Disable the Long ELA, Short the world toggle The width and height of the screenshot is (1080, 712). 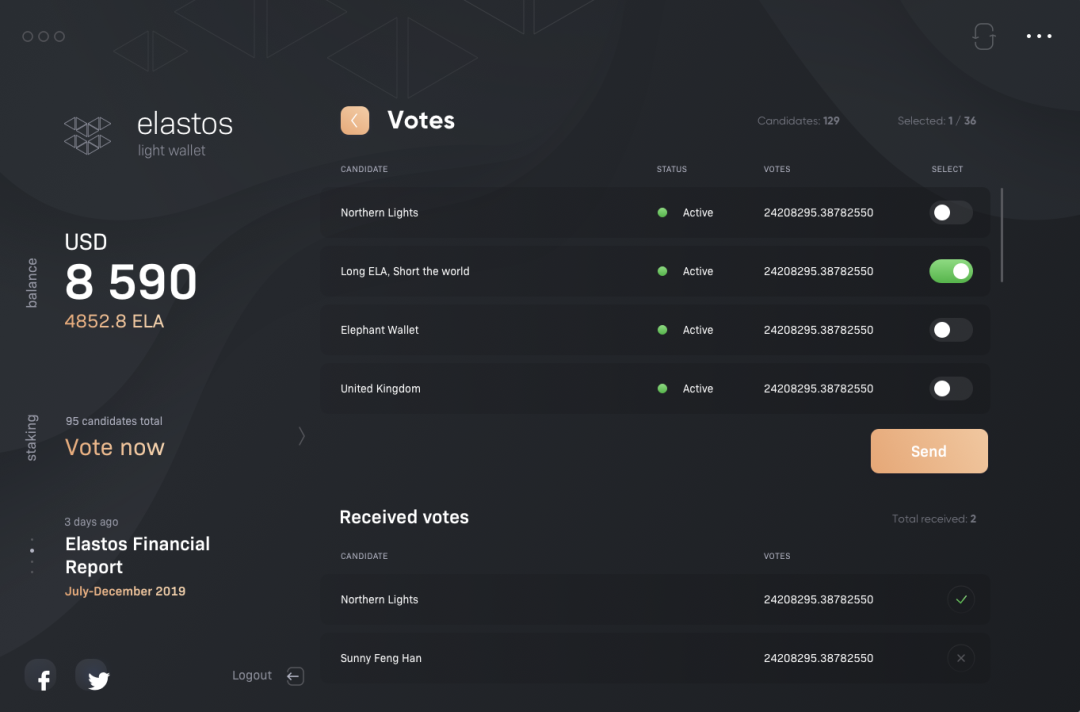[x=951, y=271]
